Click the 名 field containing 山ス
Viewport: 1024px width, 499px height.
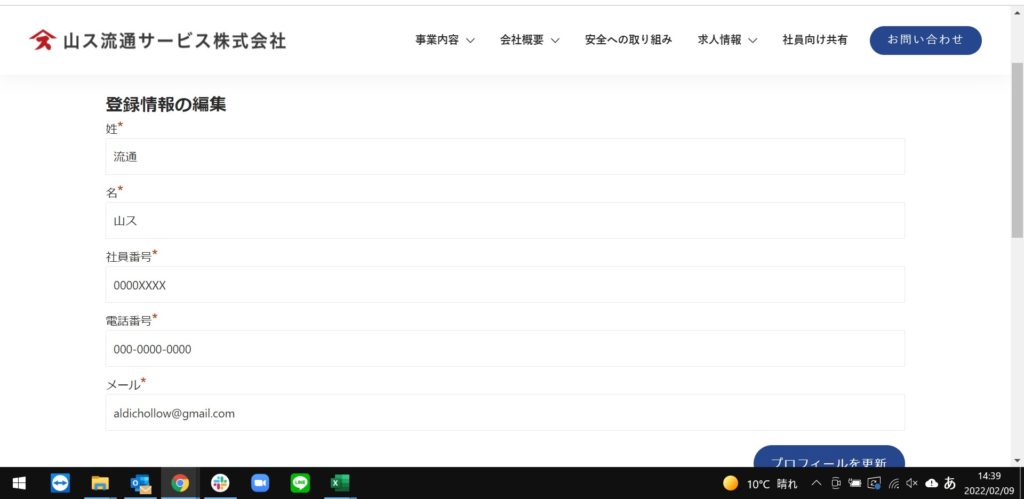pos(505,221)
